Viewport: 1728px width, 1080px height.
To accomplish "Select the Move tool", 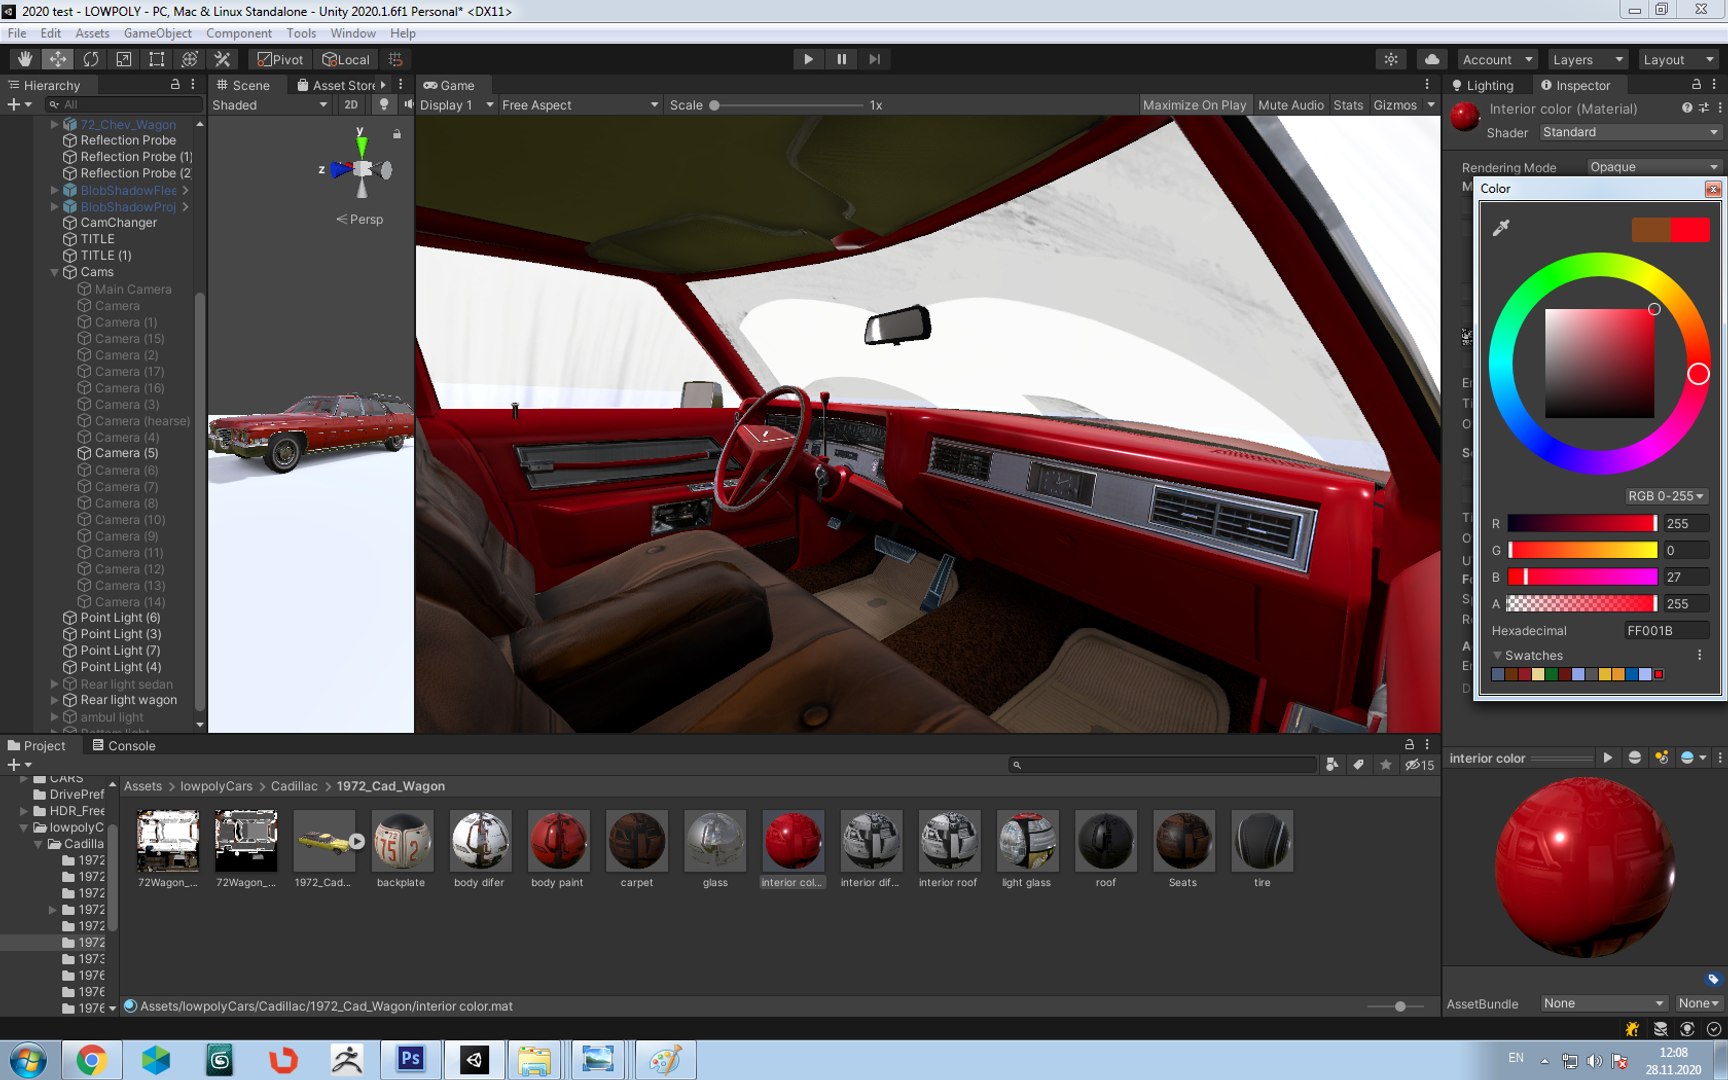I will pos(58,59).
